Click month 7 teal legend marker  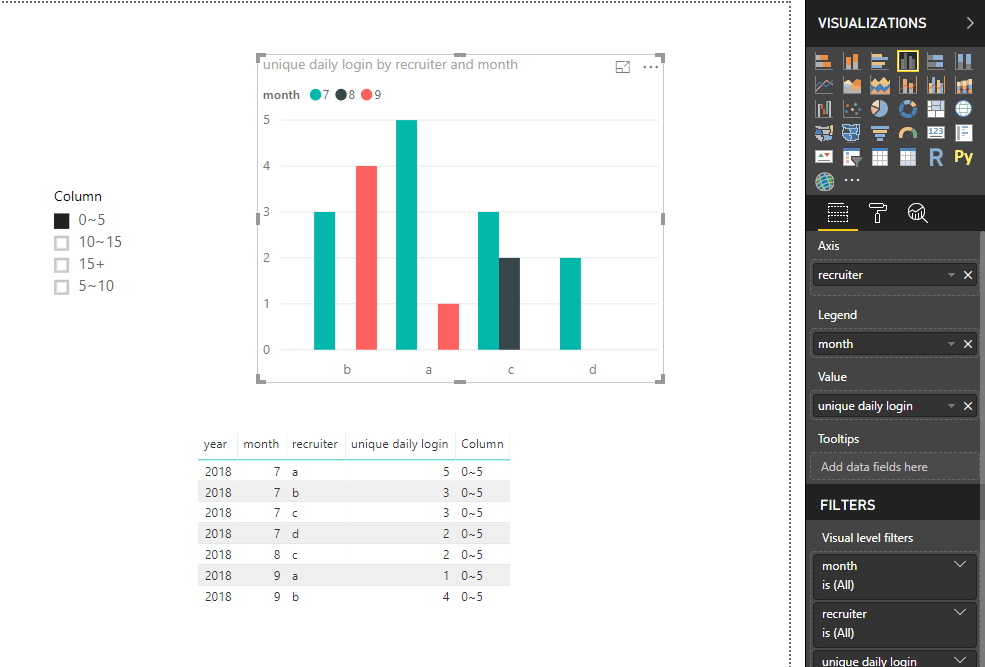click(315, 95)
